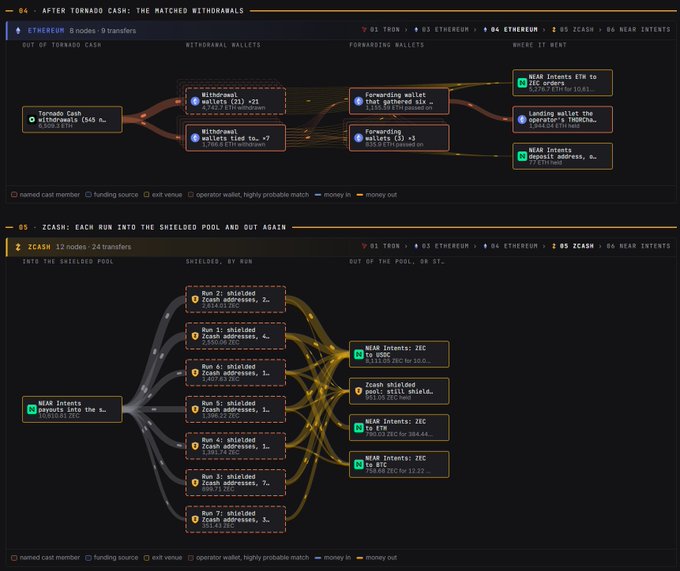The height and width of the screenshot is (571, 680).
Task: Select '05 ZCASH' in the Zcash panel breadcrumb
Action: coord(572,246)
